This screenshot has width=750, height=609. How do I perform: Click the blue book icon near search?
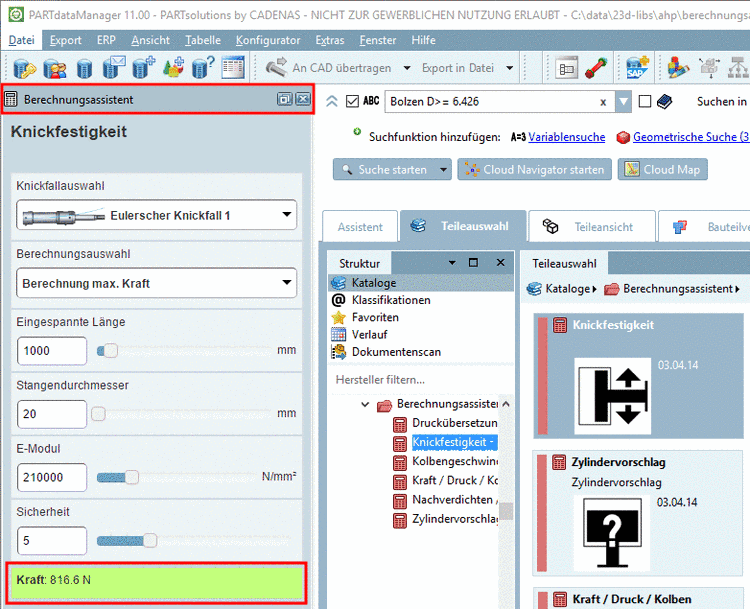click(x=664, y=101)
